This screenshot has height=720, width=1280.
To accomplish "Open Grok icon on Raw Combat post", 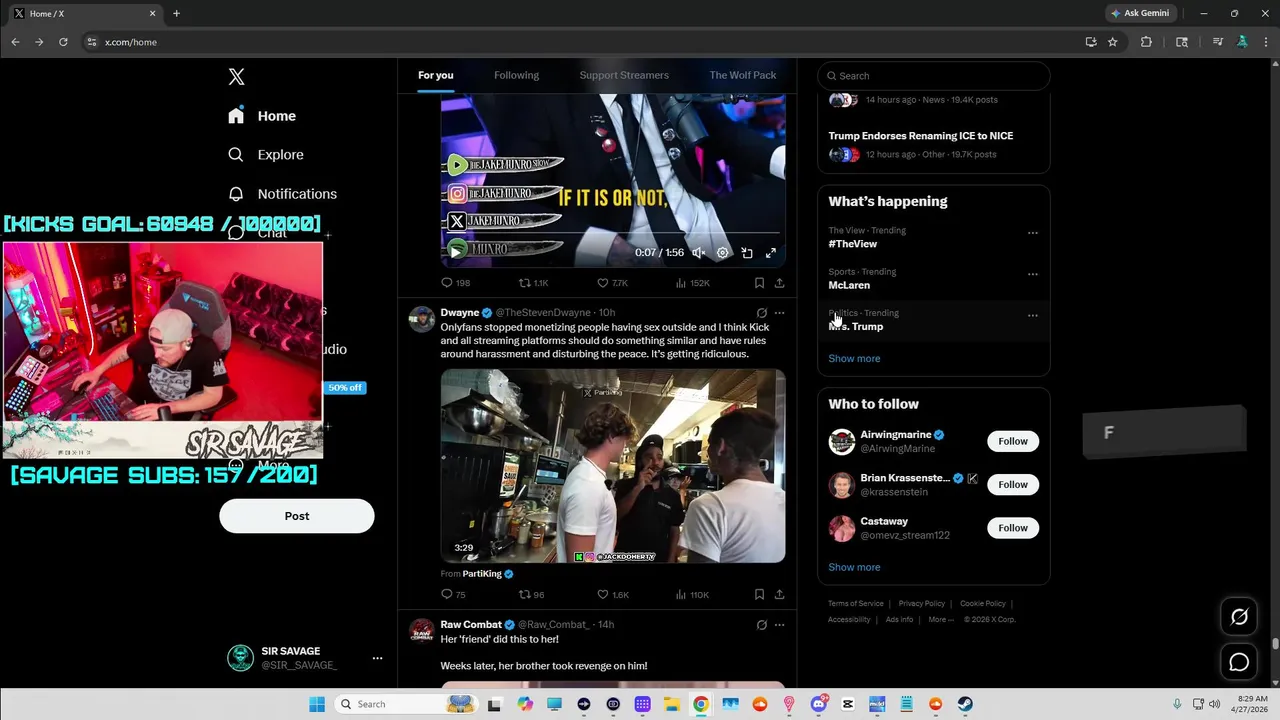I will tap(761, 625).
